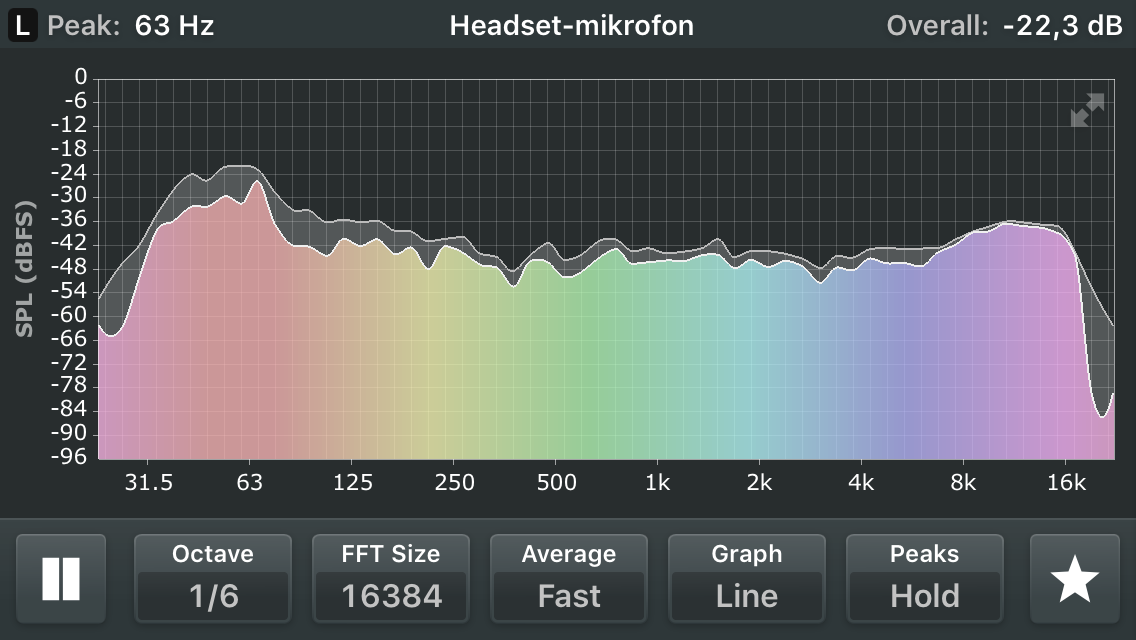The width and height of the screenshot is (1136, 640).
Task: Change the FFT Size 16384 setting
Action: [390, 578]
